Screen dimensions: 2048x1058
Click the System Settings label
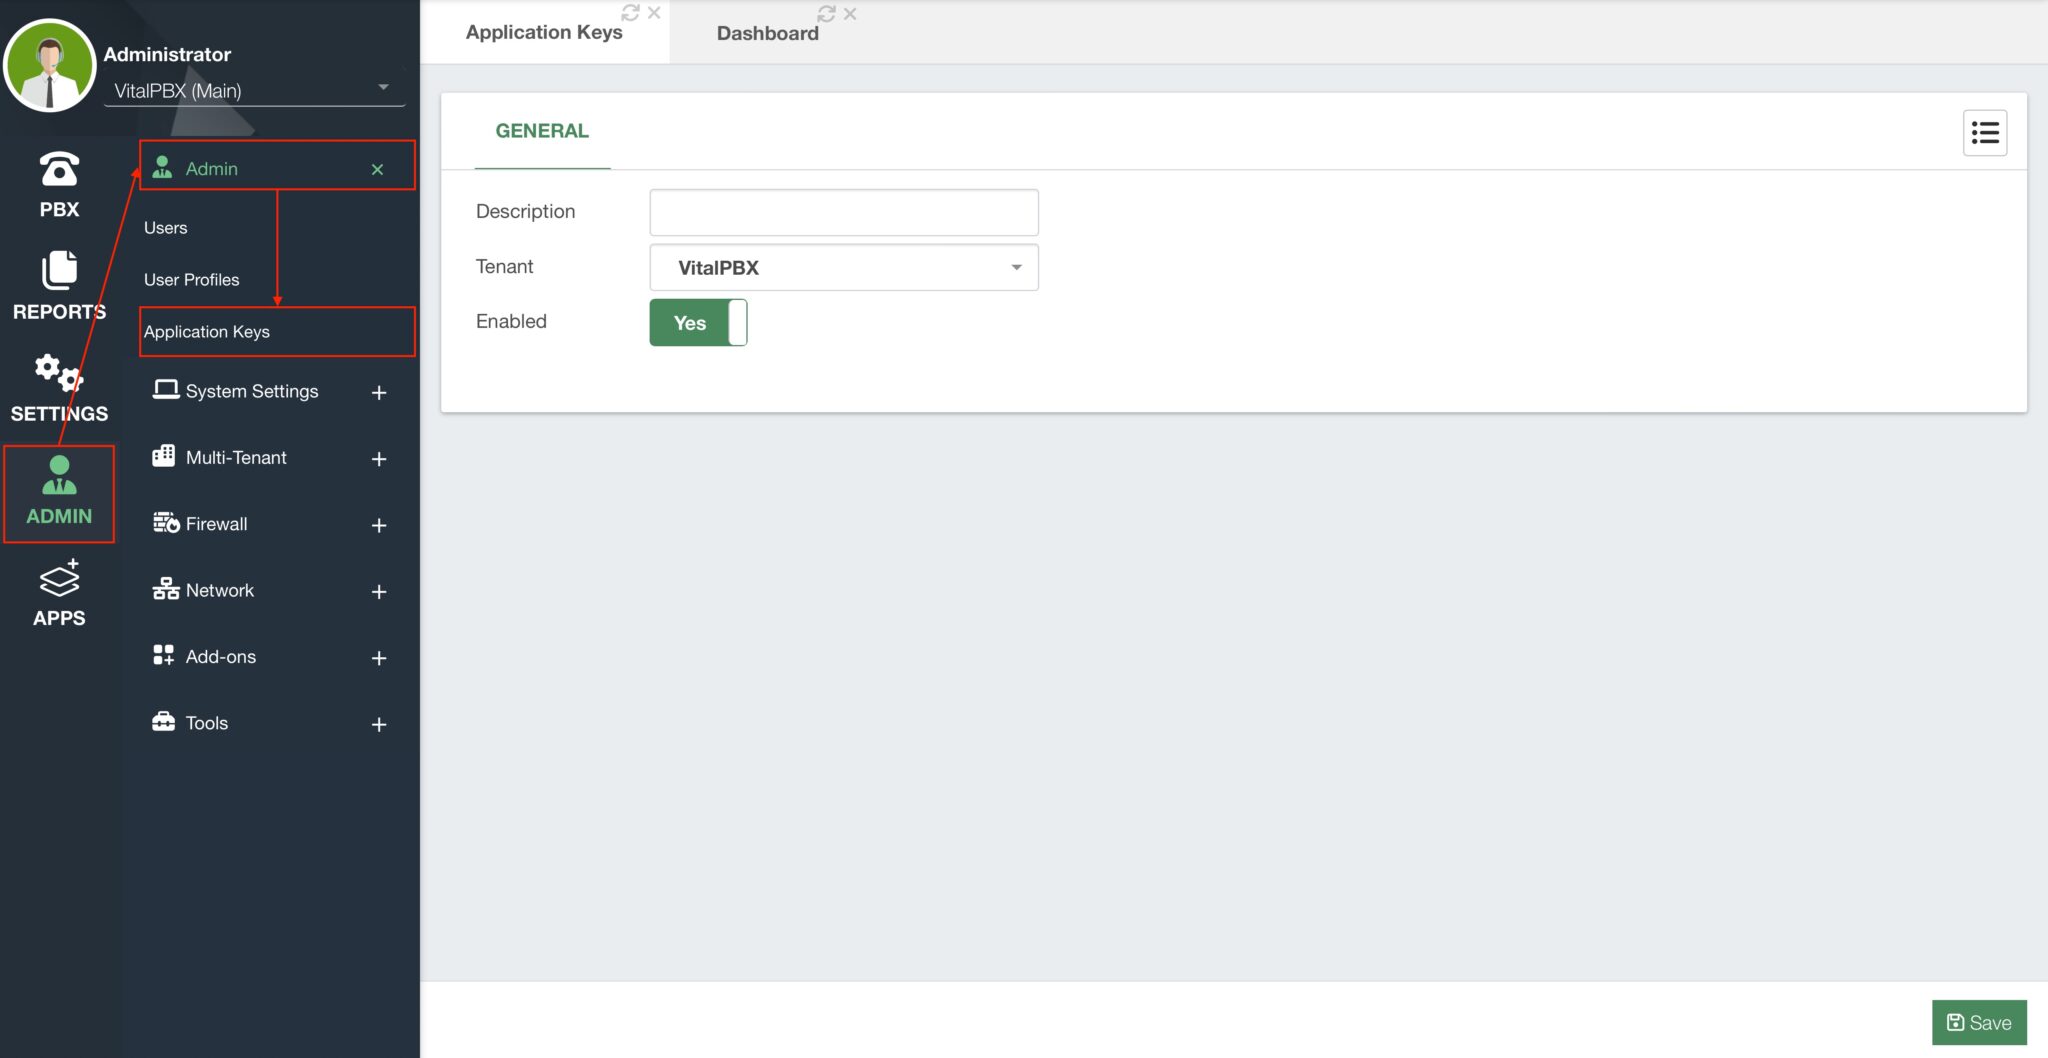(x=252, y=391)
